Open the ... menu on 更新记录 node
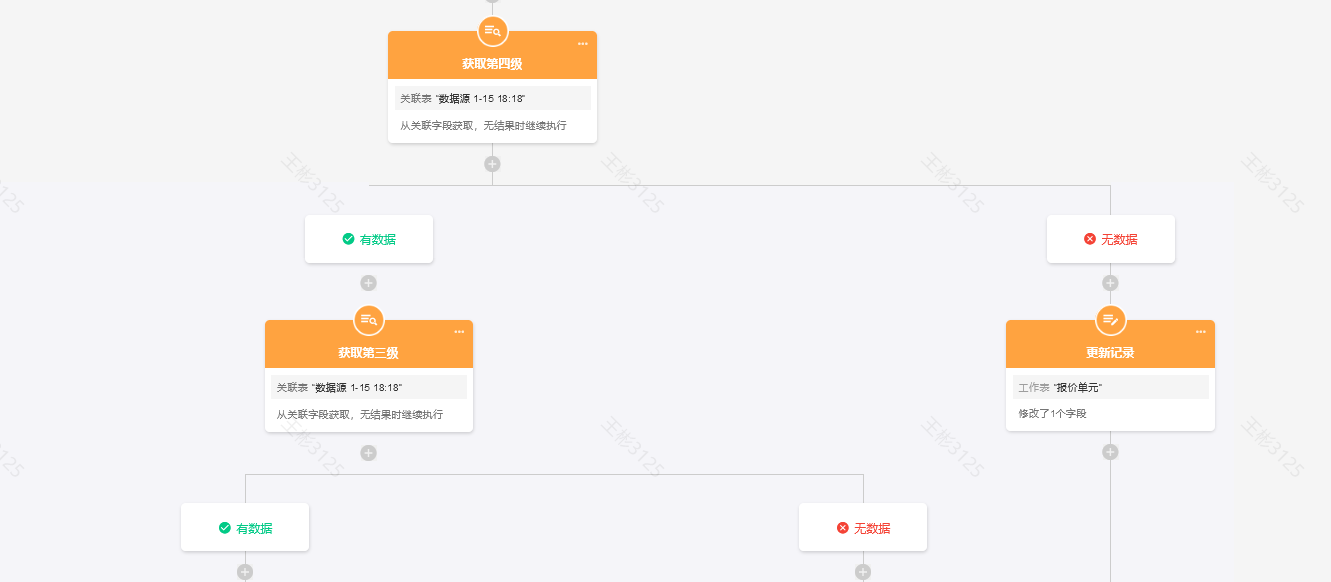1331x582 pixels. [x=1200, y=333]
